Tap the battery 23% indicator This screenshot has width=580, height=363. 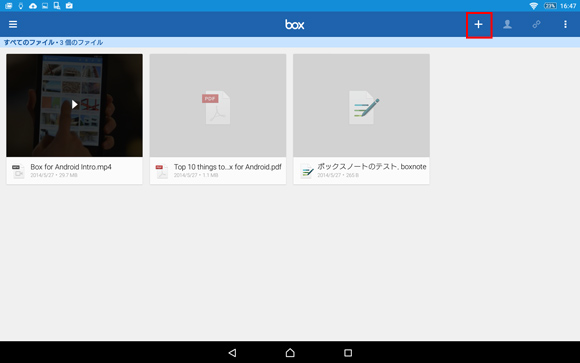550,6
